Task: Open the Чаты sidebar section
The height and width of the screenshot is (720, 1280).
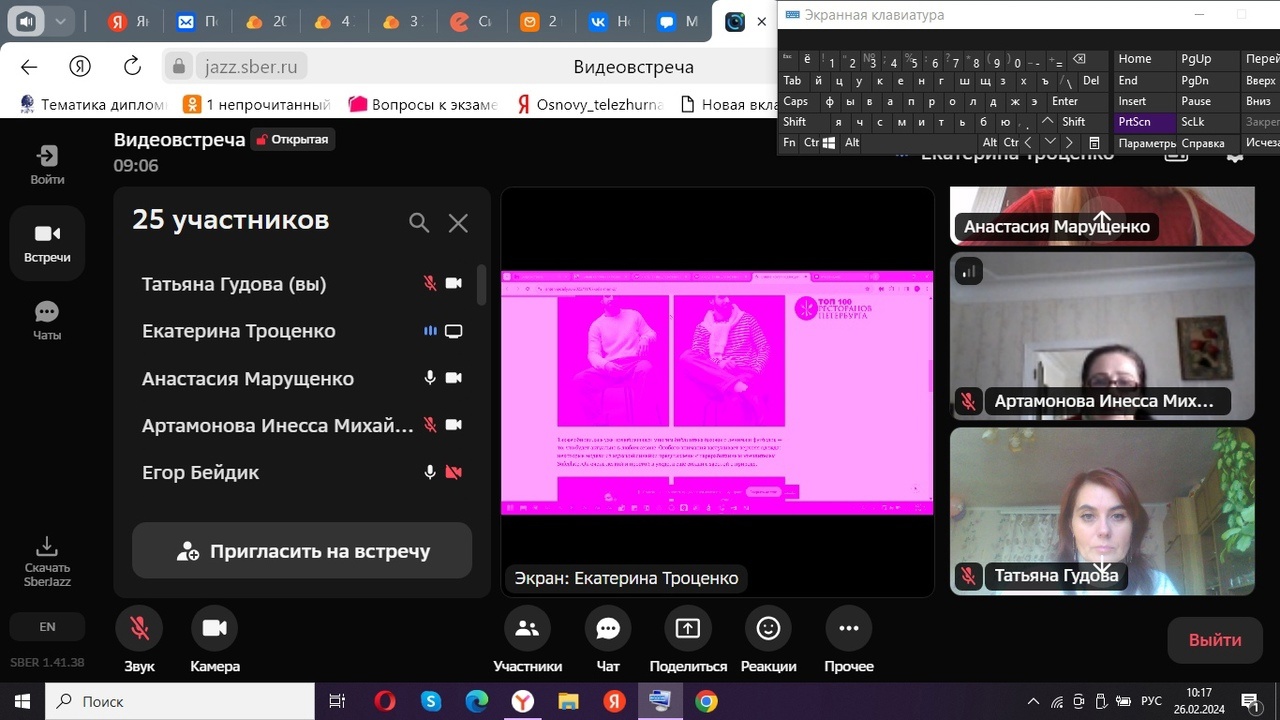Action: tap(47, 321)
